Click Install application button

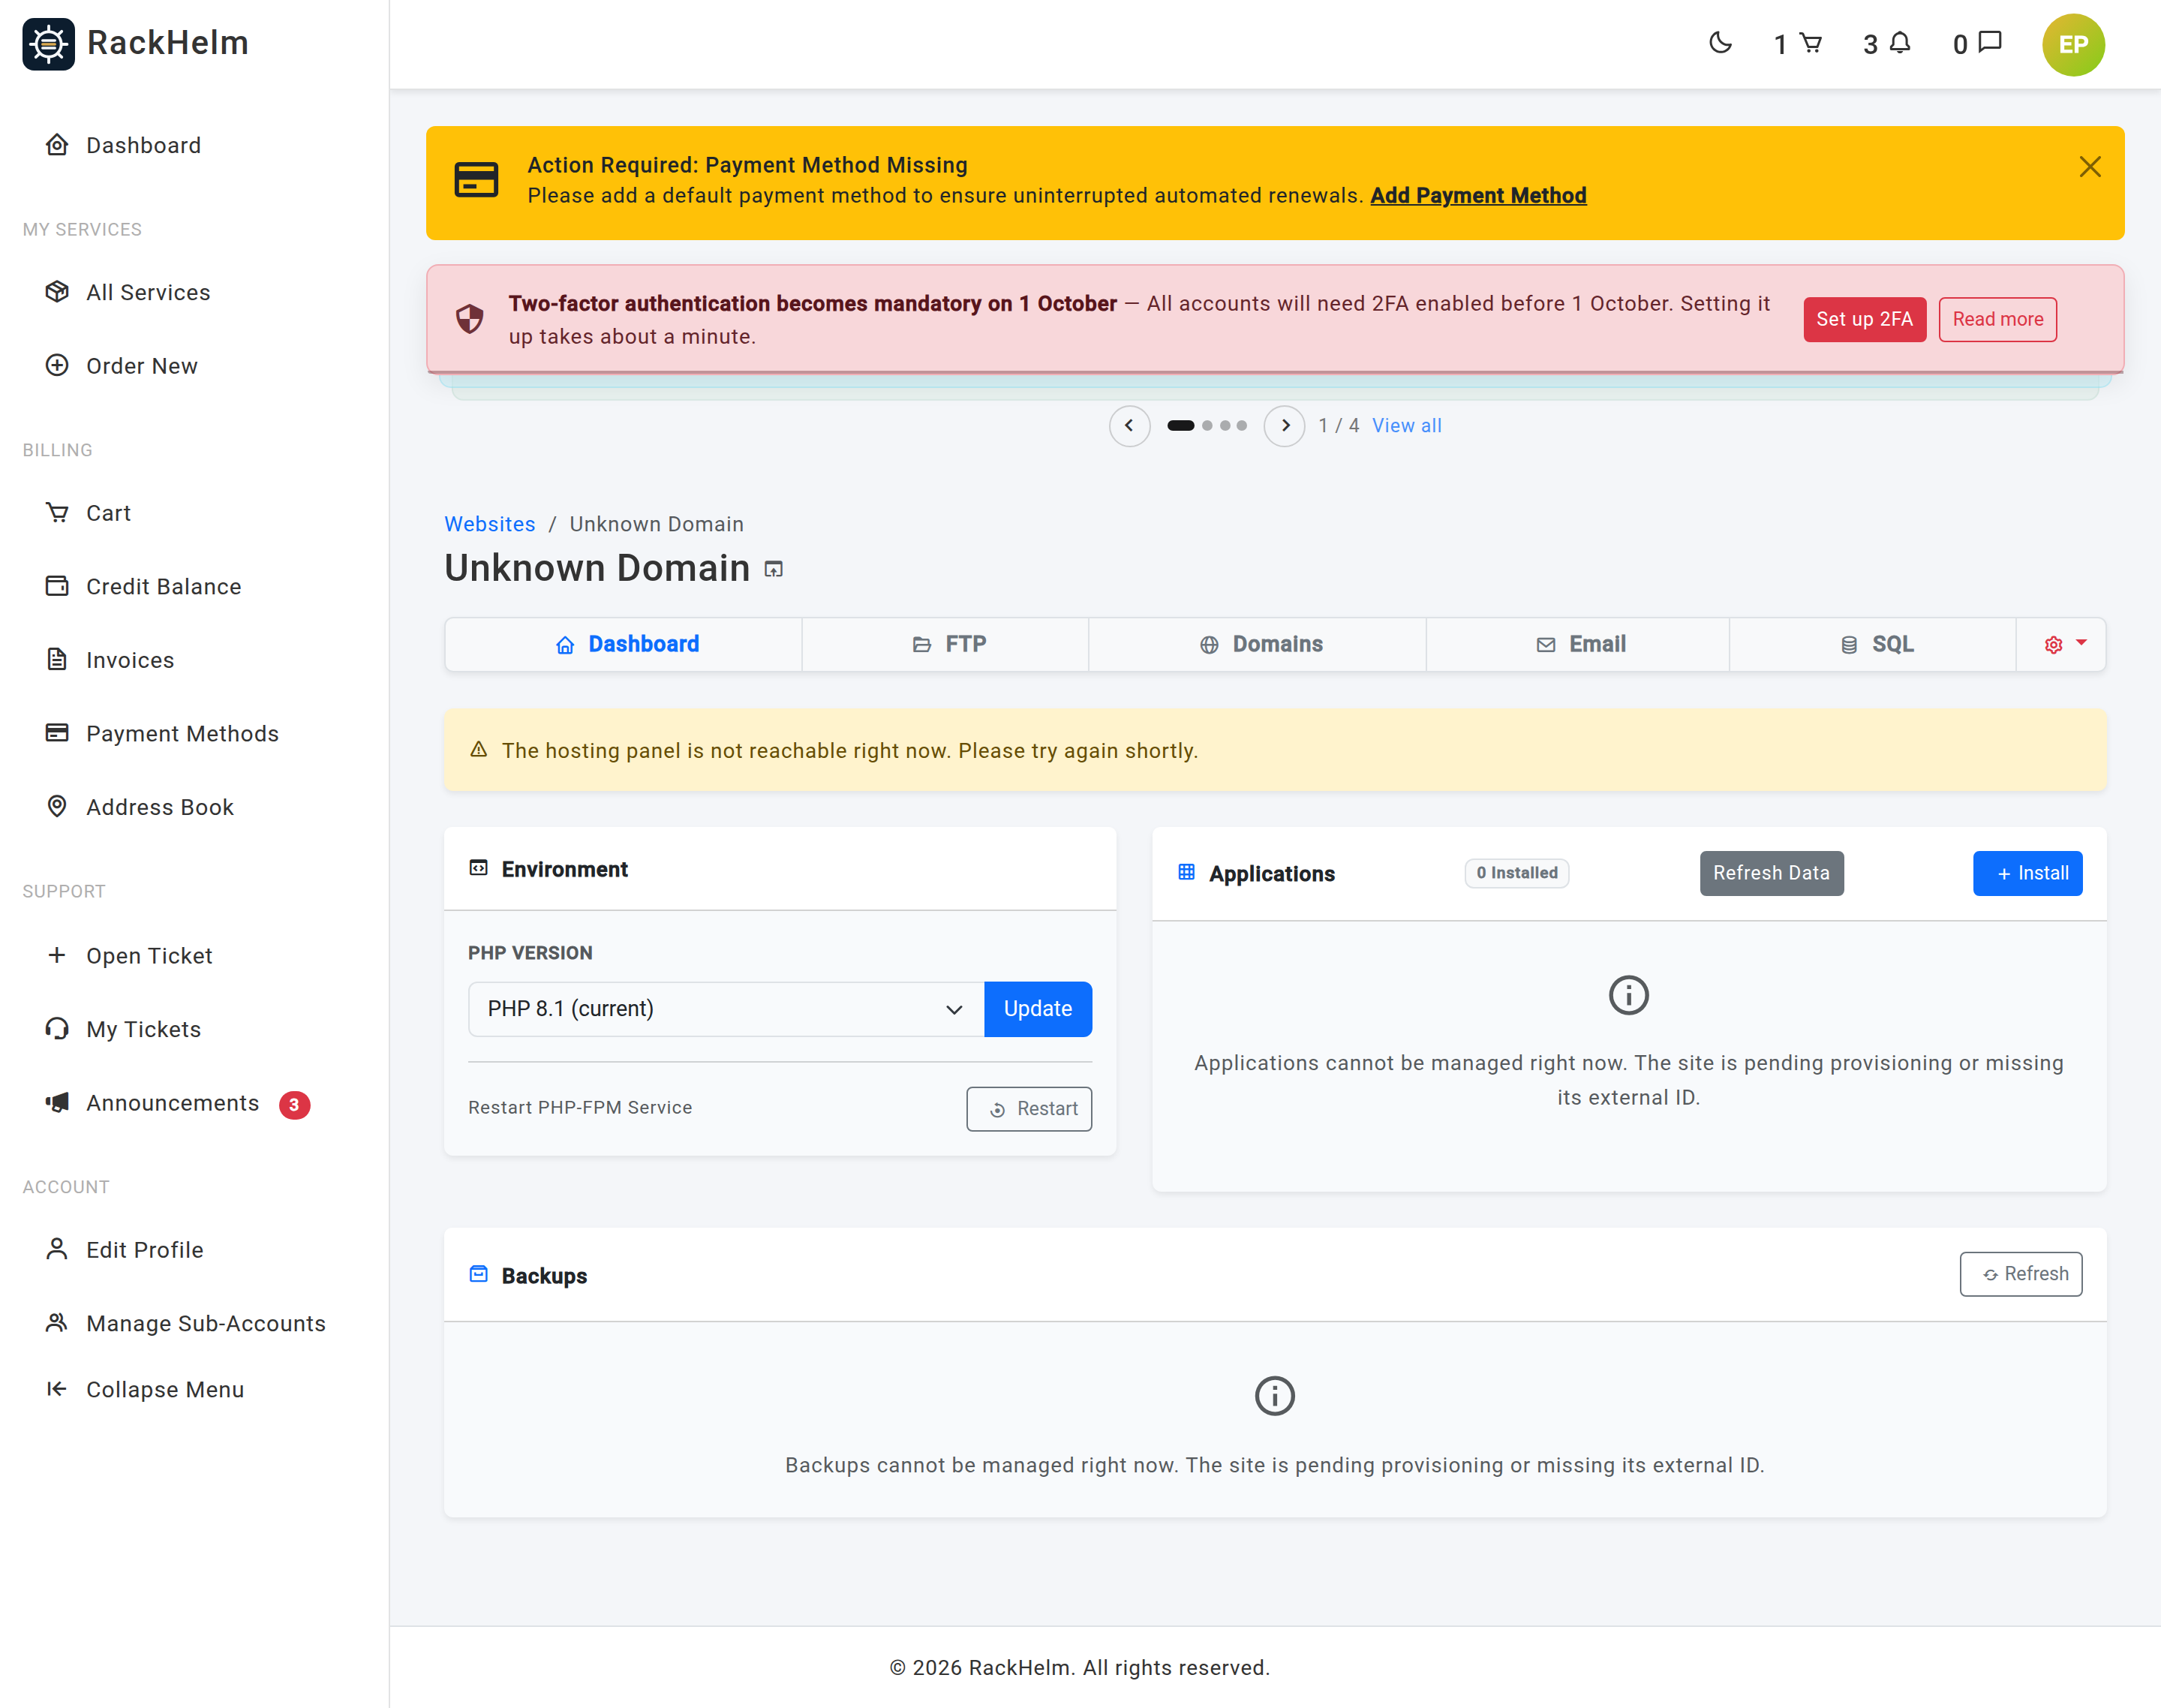pyautogui.click(x=2027, y=873)
